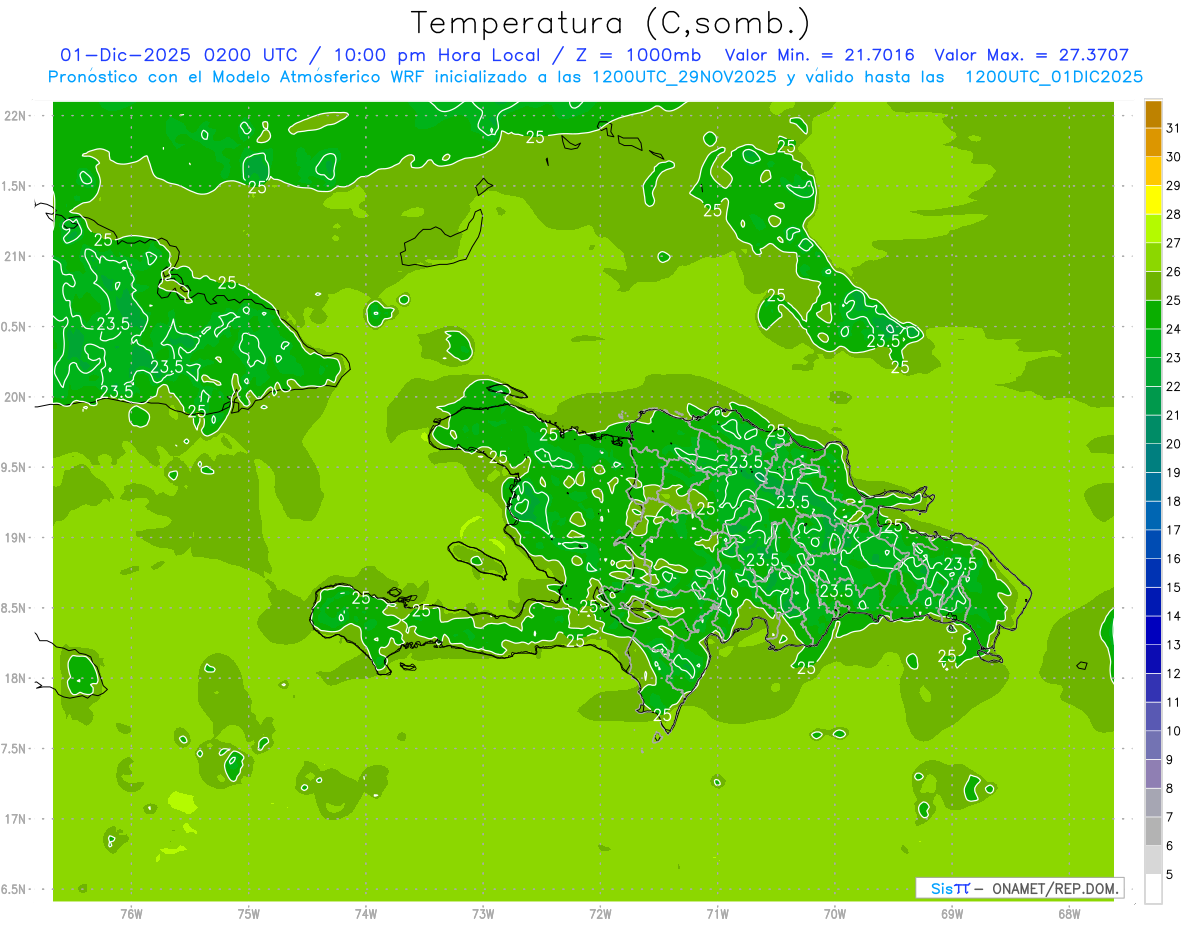Image resolution: width=1200 pixels, height=927 pixels.
Task: Click the 22N latitude axis label
Action: point(17,115)
